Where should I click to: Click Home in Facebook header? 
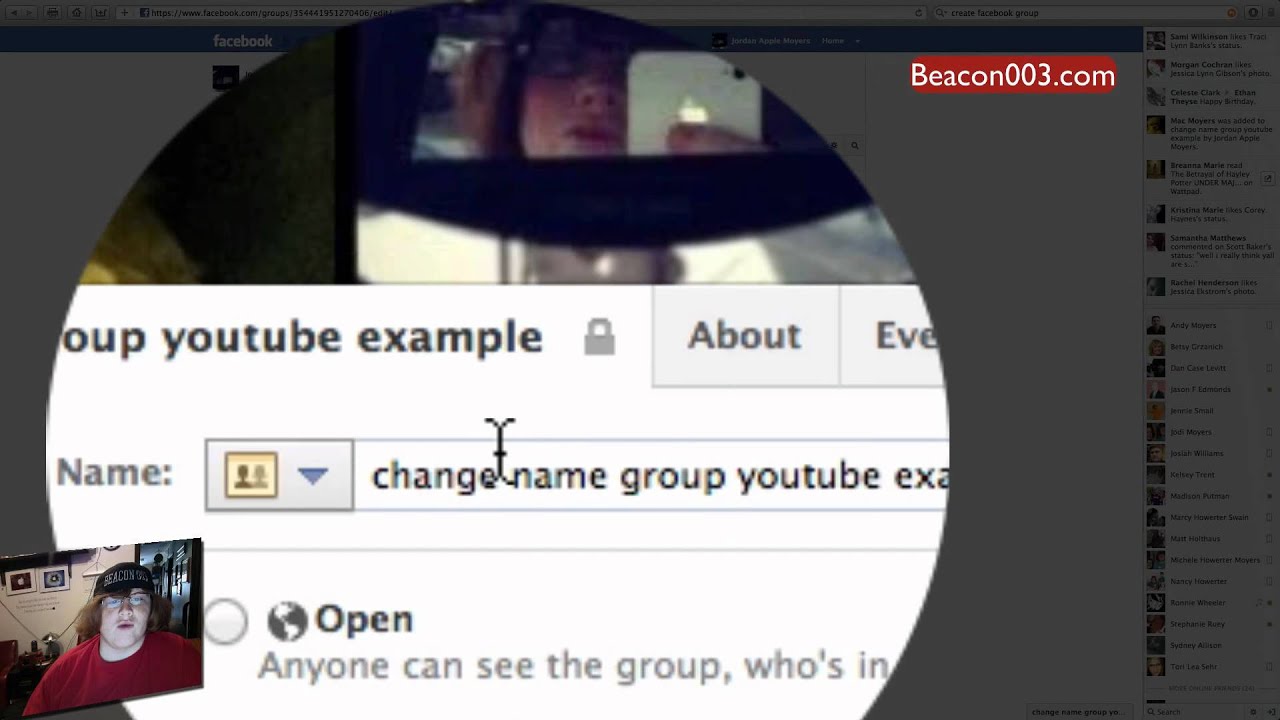(x=832, y=41)
